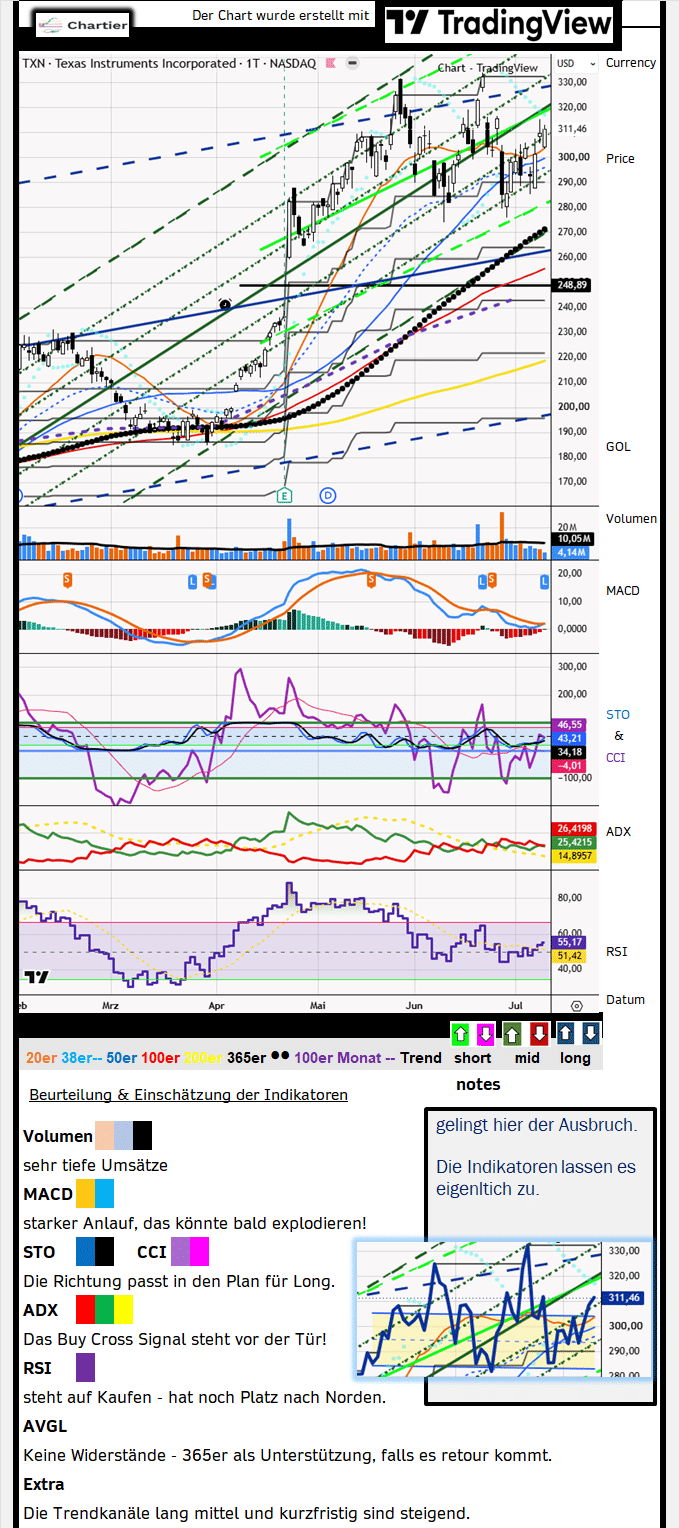This screenshot has width=679, height=1528.
Task: Click the blue long-term down arrow
Action: (590, 1034)
